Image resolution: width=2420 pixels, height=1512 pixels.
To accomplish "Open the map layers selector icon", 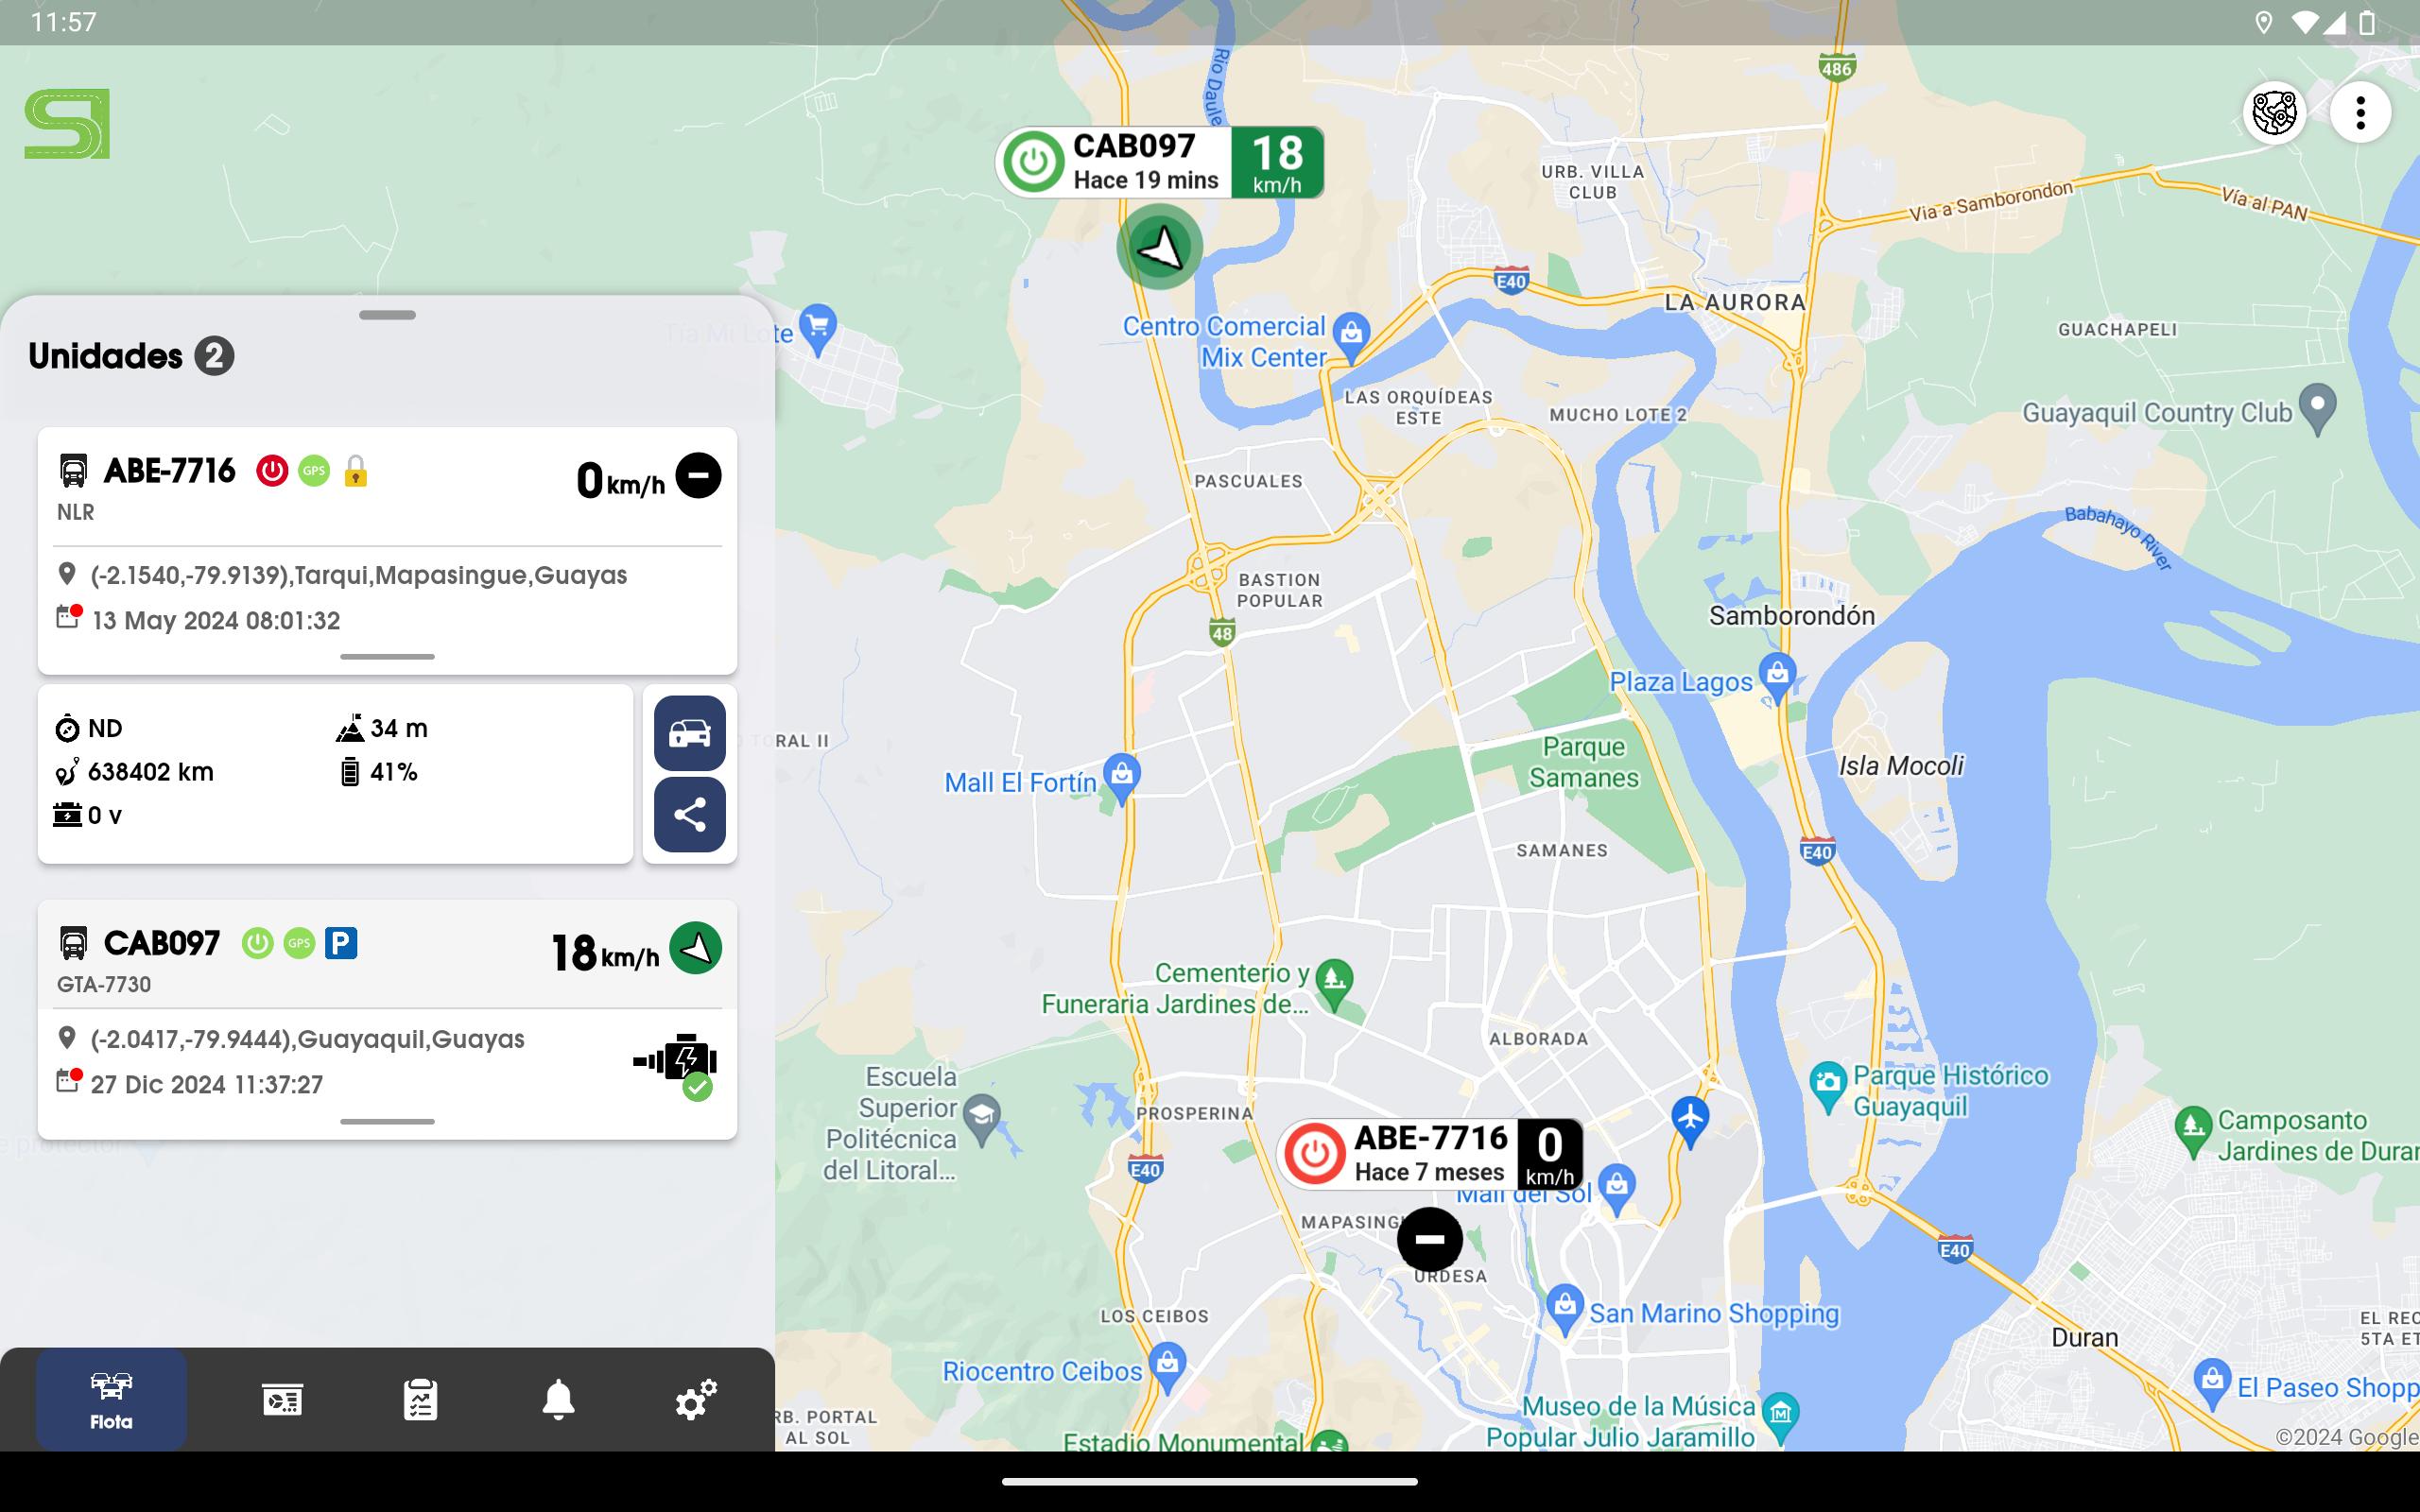I will tap(2274, 112).
